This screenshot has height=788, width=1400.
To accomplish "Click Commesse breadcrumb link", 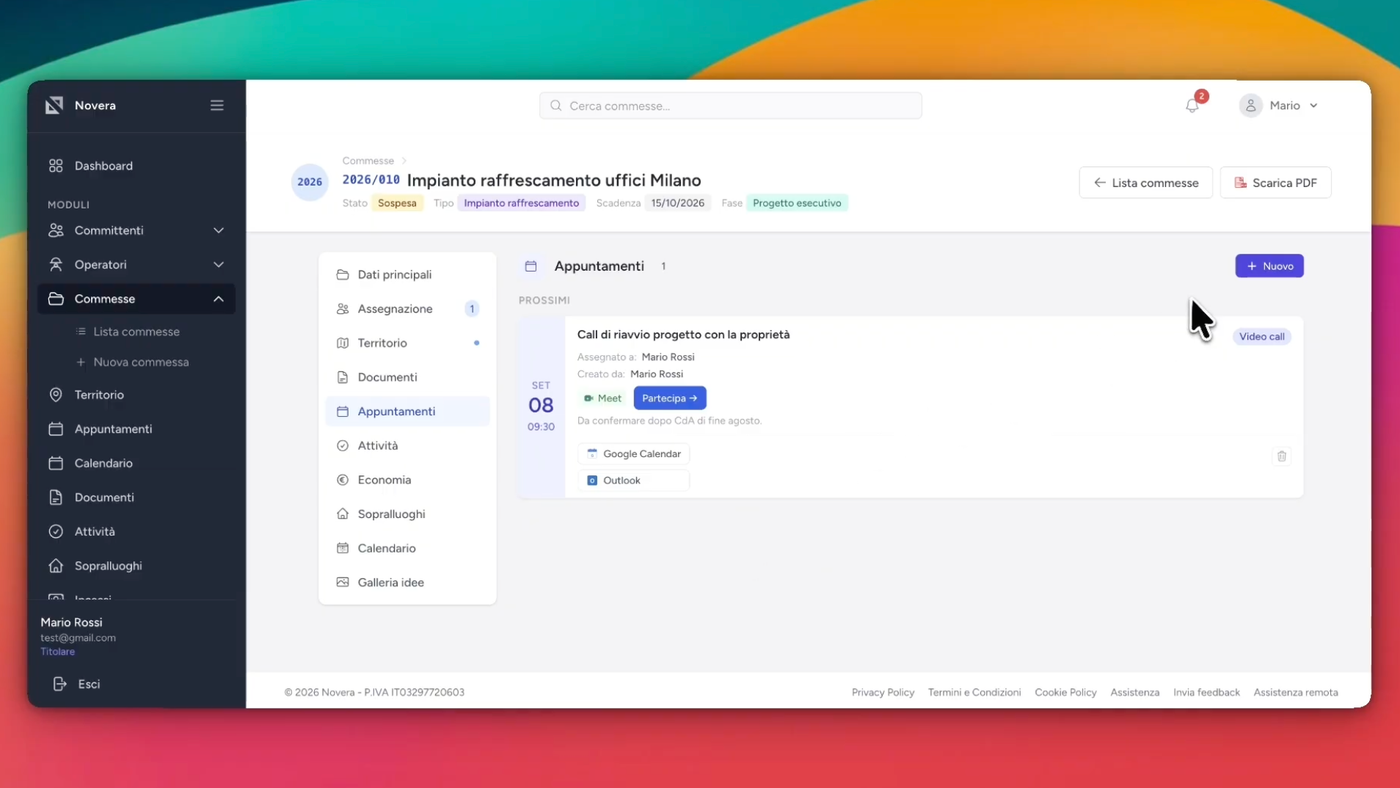I will coord(368,160).
